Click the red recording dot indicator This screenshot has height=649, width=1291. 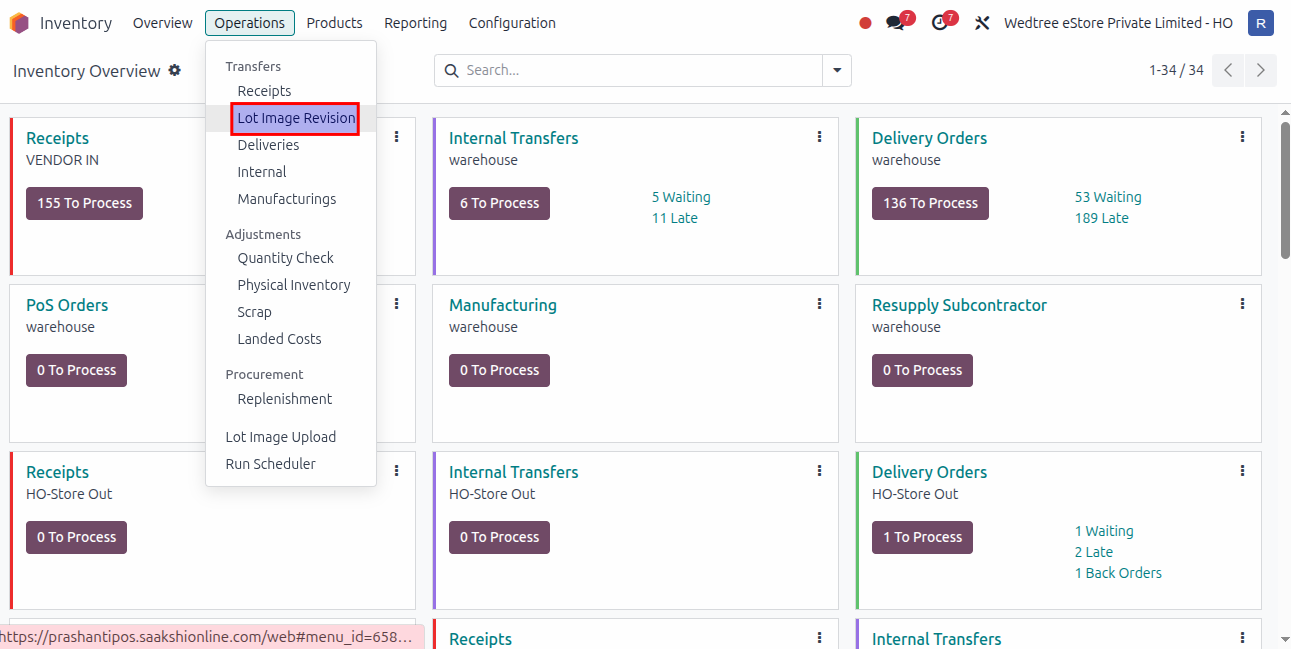click(865, 23)
